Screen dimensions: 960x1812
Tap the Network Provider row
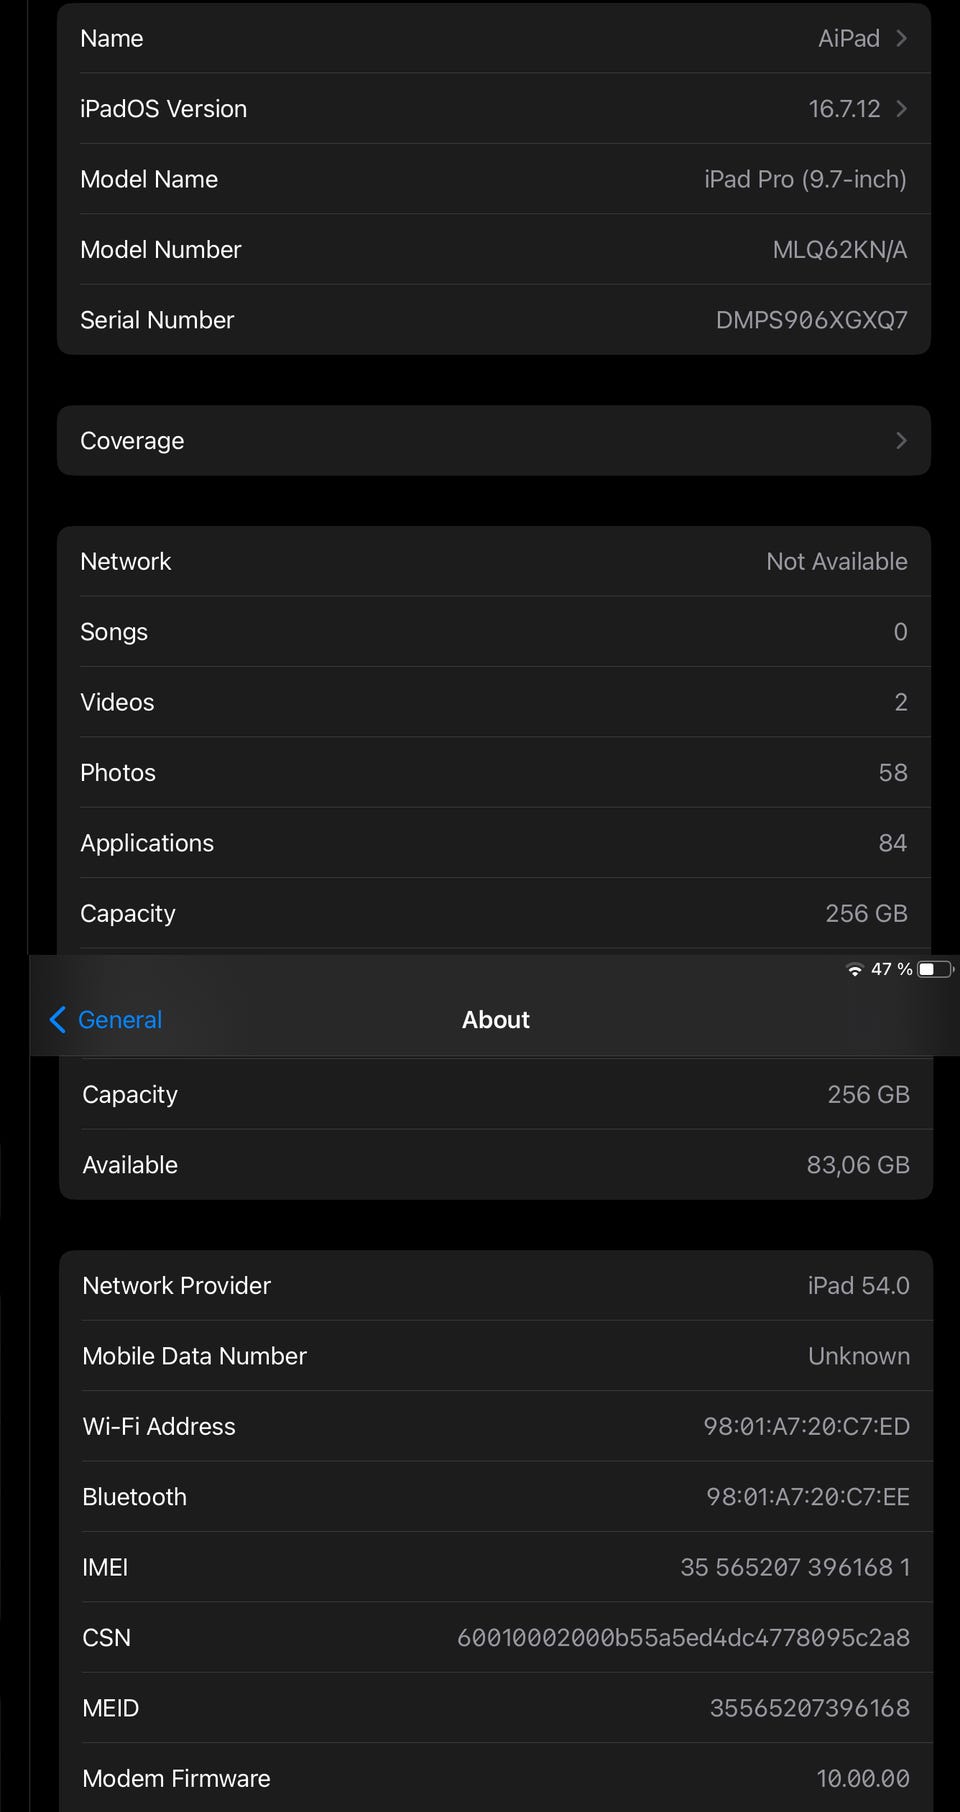tap(494, 1286)
